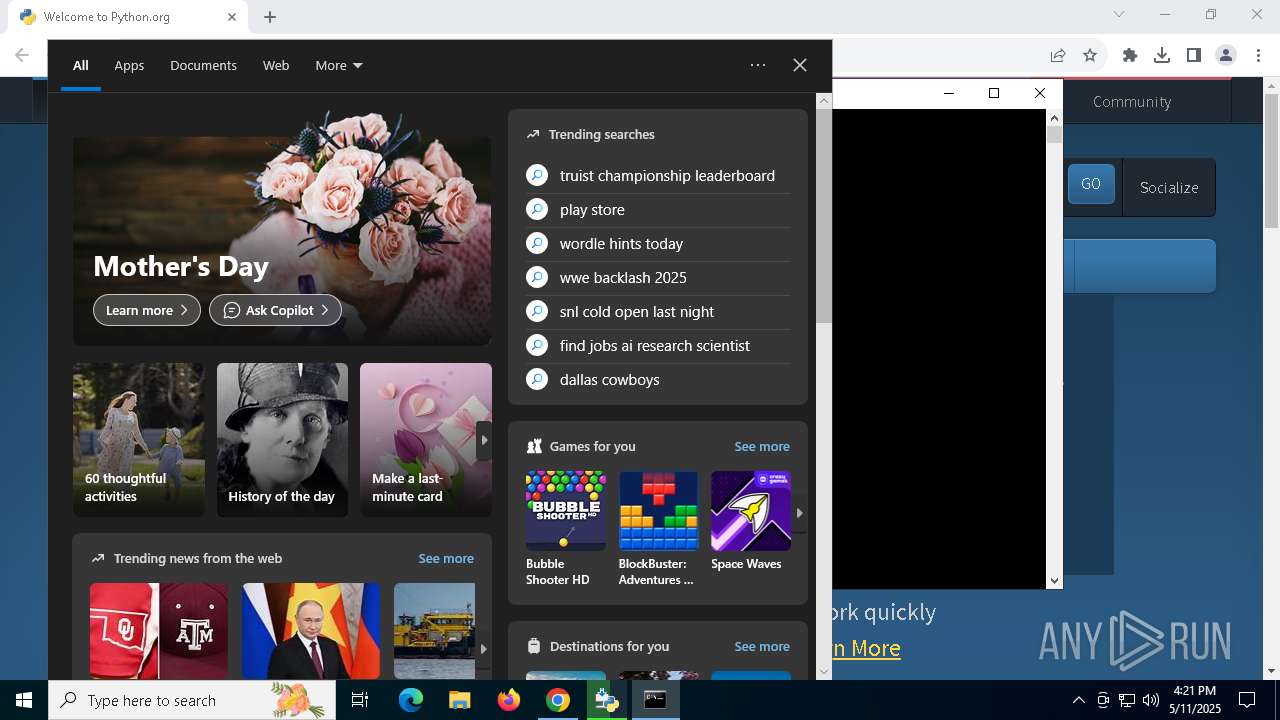This screenshot has width=1280, height=720.
Task: Maximize the black console window
Action: point(994,93)
